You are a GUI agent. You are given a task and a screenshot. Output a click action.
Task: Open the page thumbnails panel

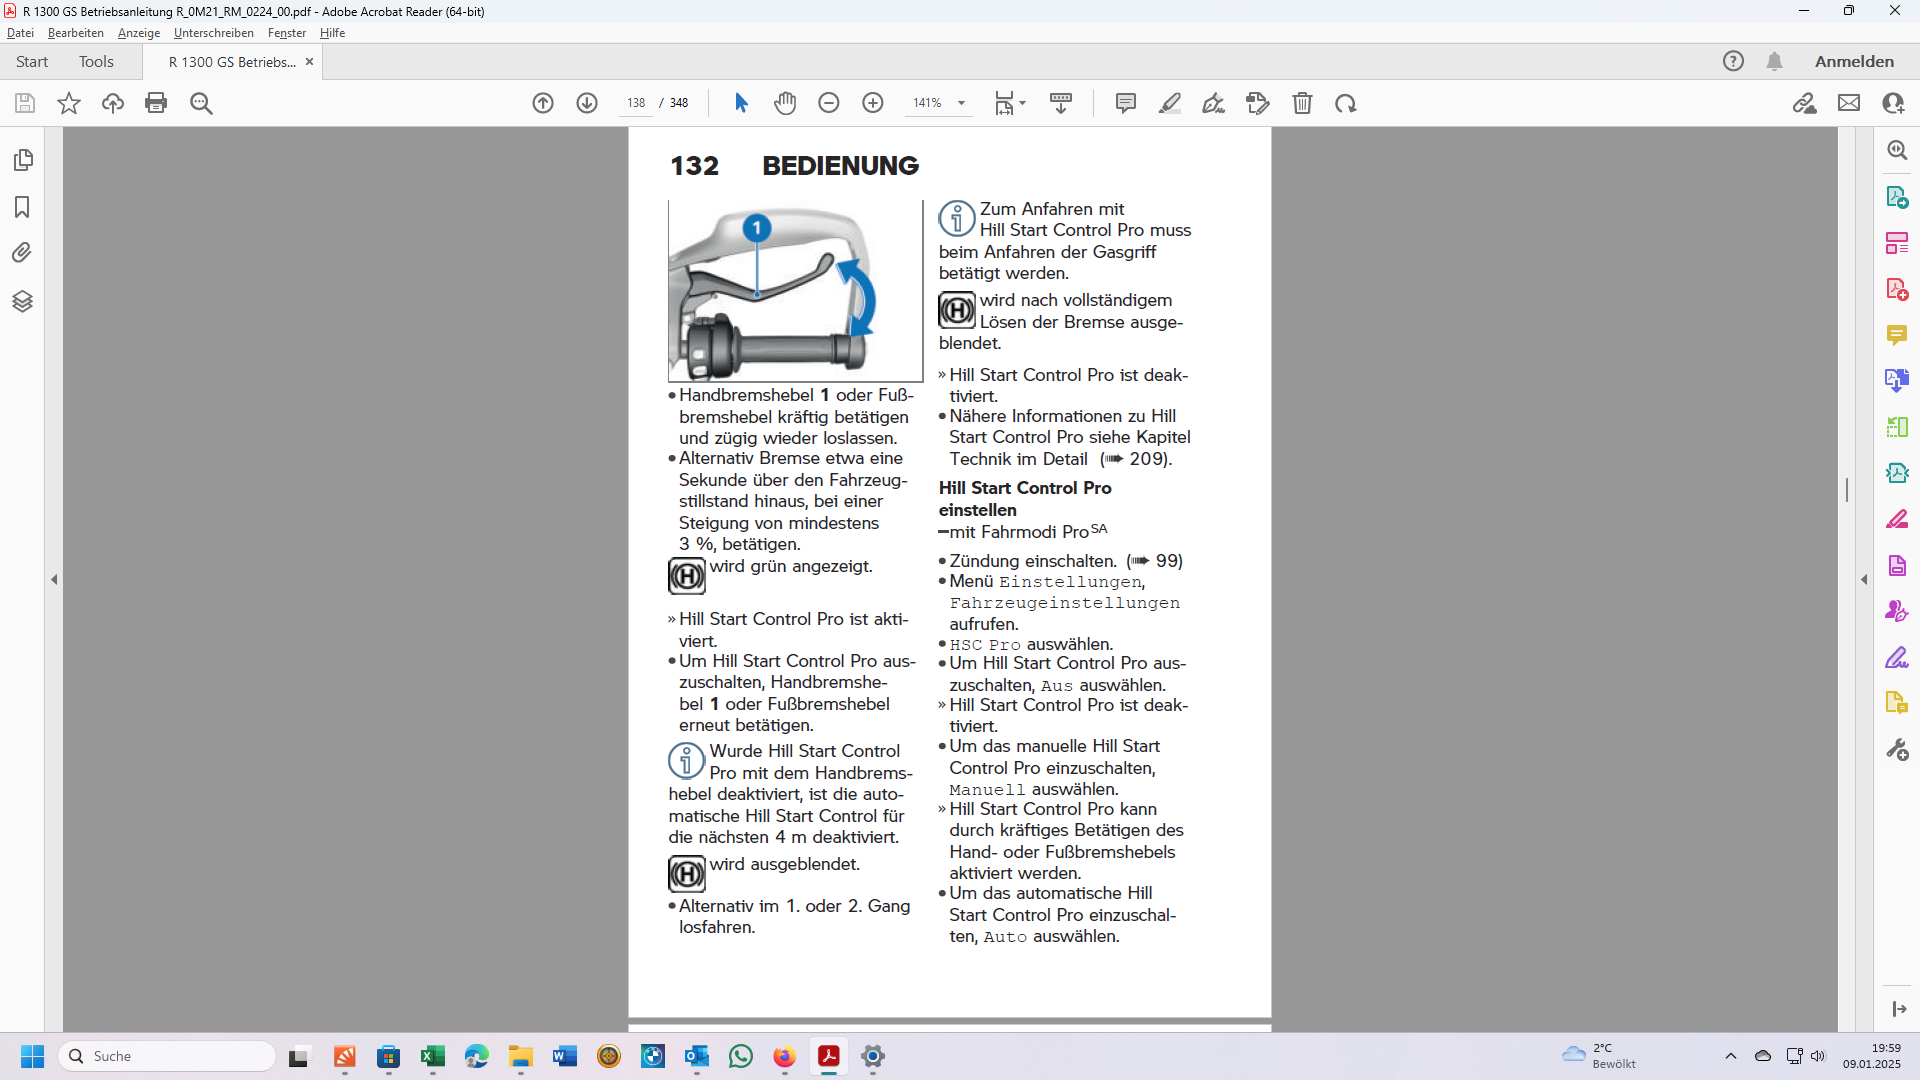[x=22, y=160]
